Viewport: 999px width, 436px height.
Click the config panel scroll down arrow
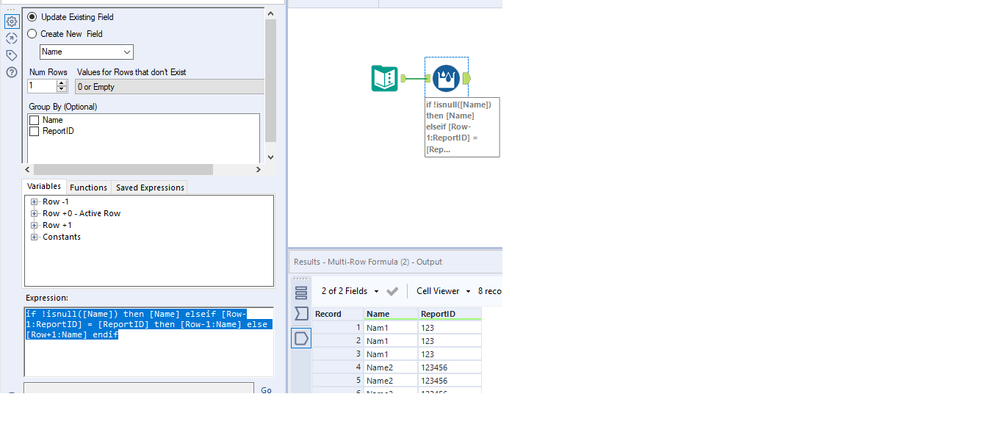coord(270,157)
